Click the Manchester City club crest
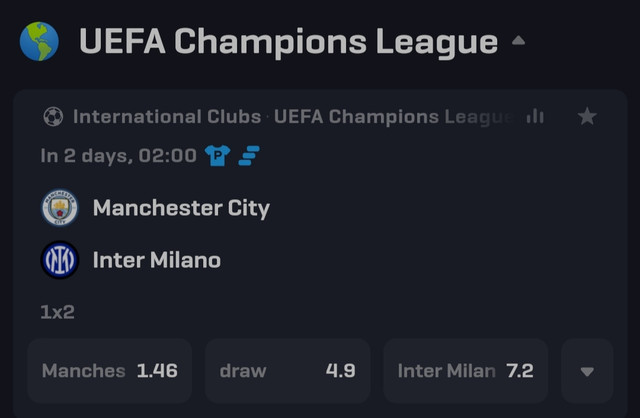This screenshot has width=640, height=418. 60,207
